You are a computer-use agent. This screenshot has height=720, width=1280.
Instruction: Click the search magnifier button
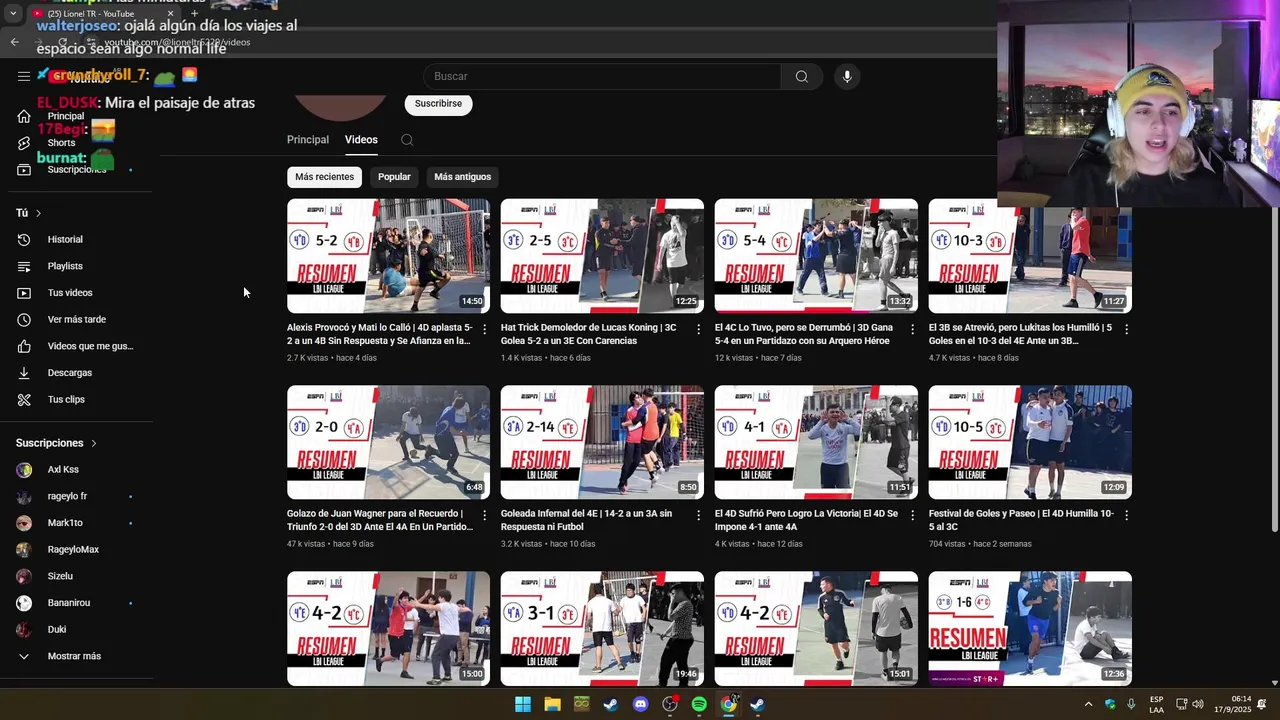tap(802, 77)
